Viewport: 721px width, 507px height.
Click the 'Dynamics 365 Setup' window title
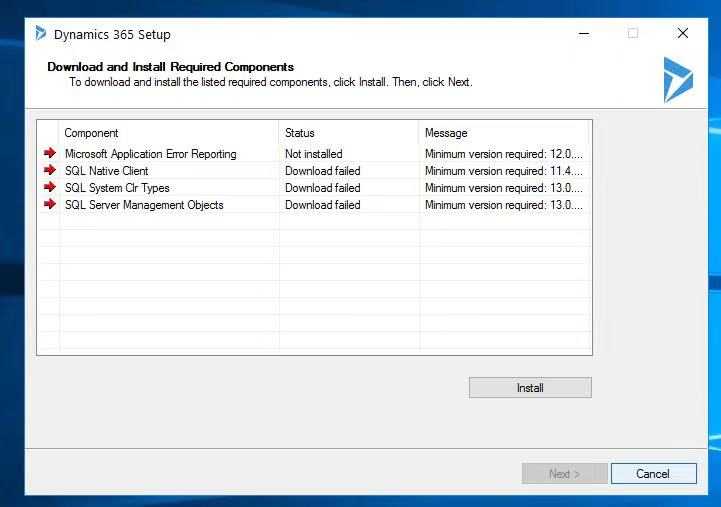pyautogui.click(x=112, y=34)
